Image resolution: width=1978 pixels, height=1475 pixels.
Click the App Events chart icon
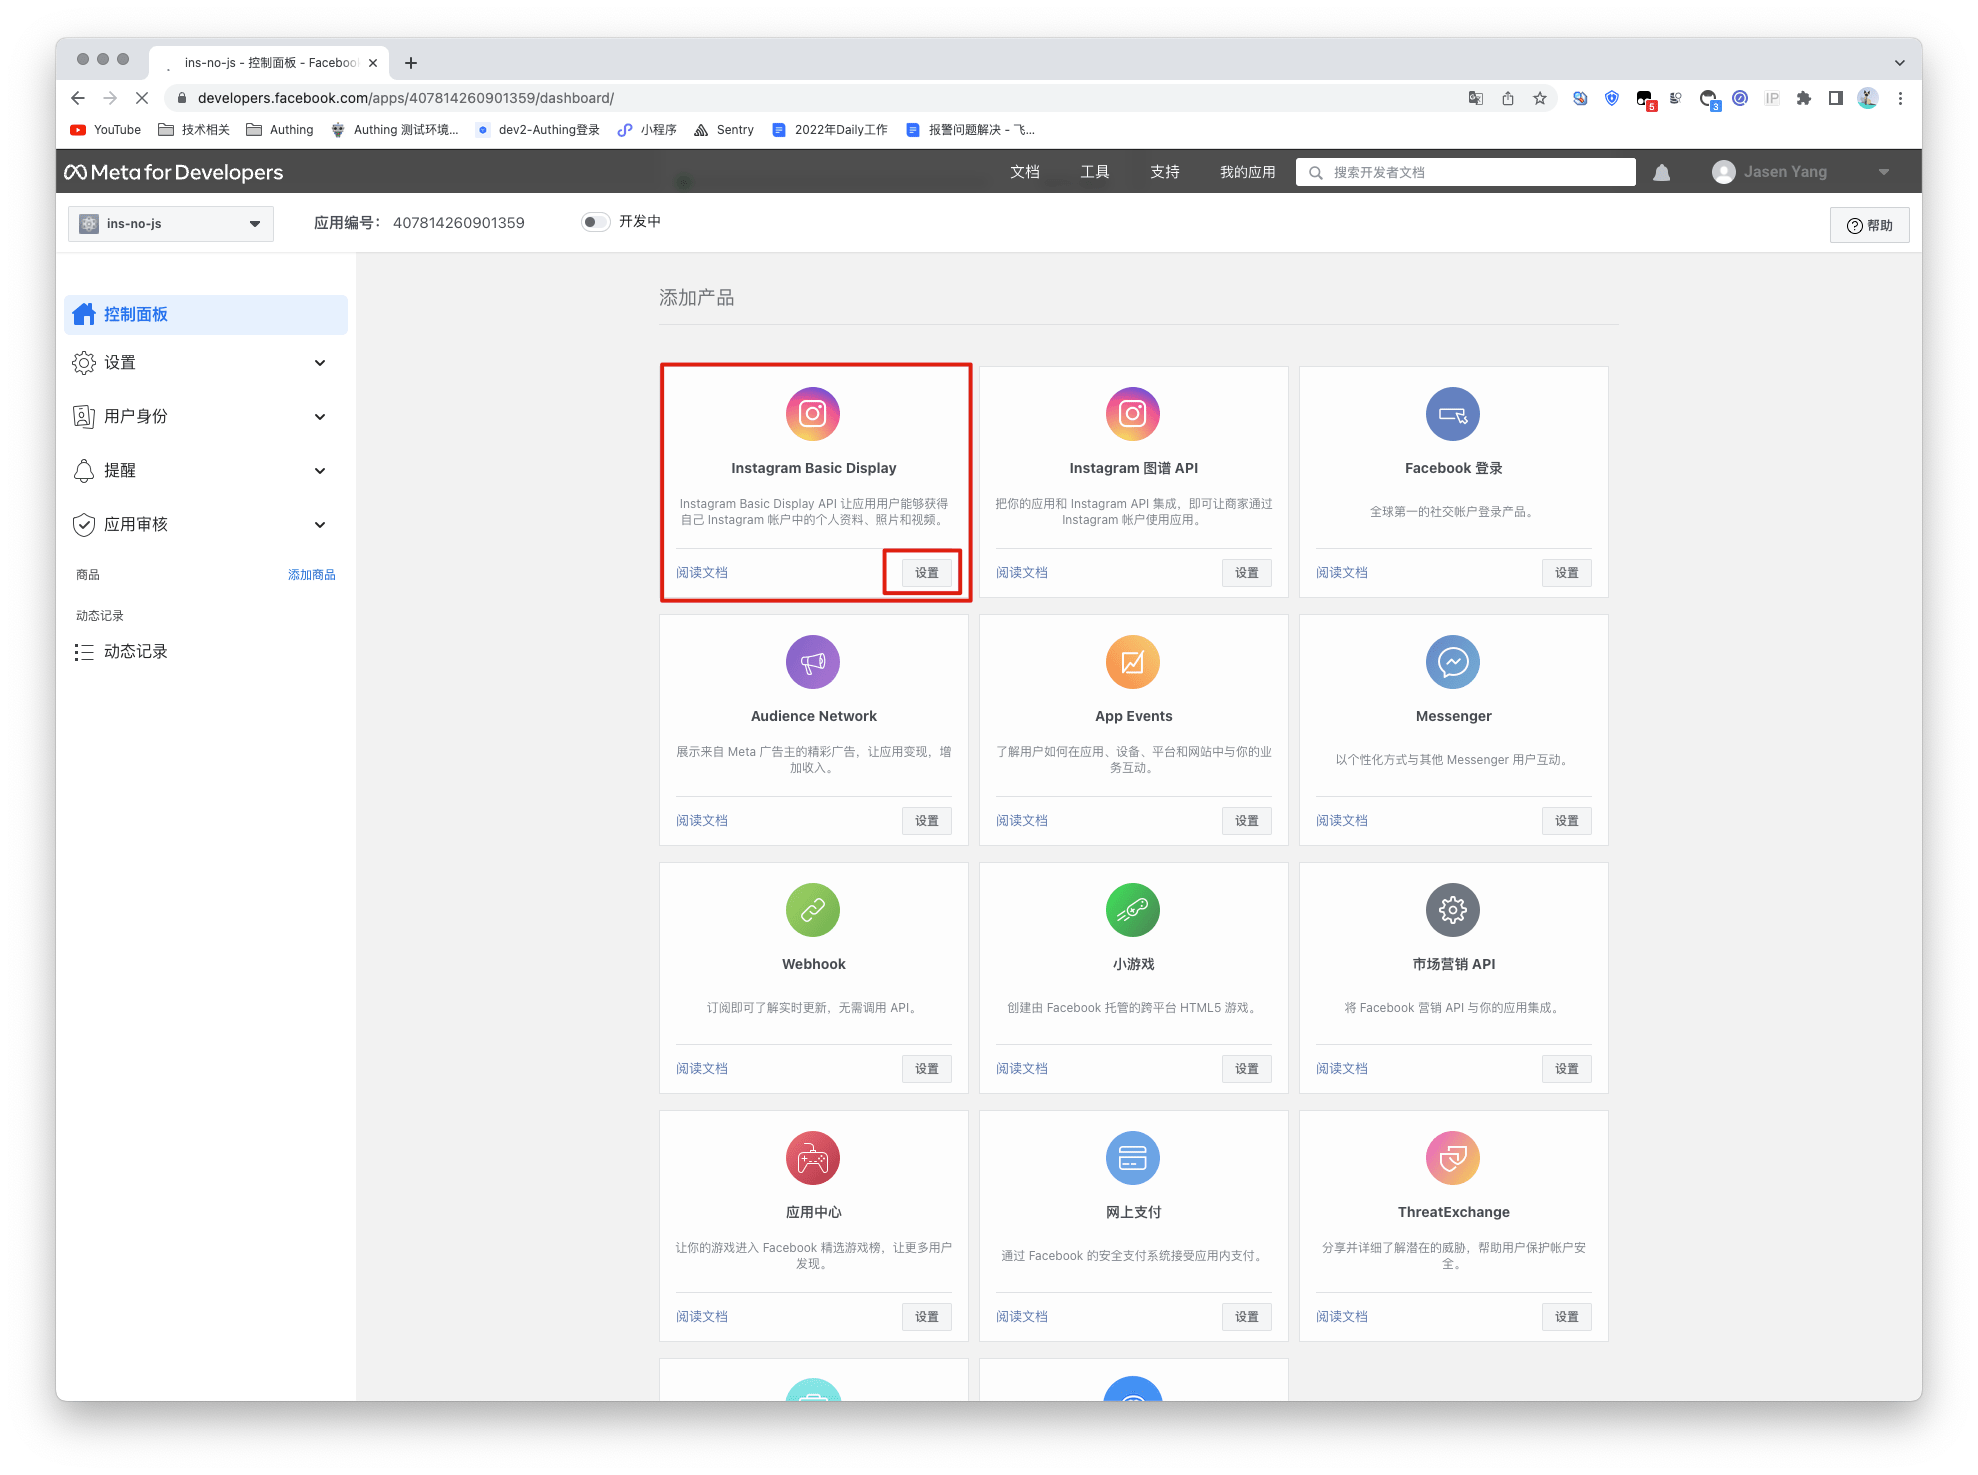pos(1132,662)
